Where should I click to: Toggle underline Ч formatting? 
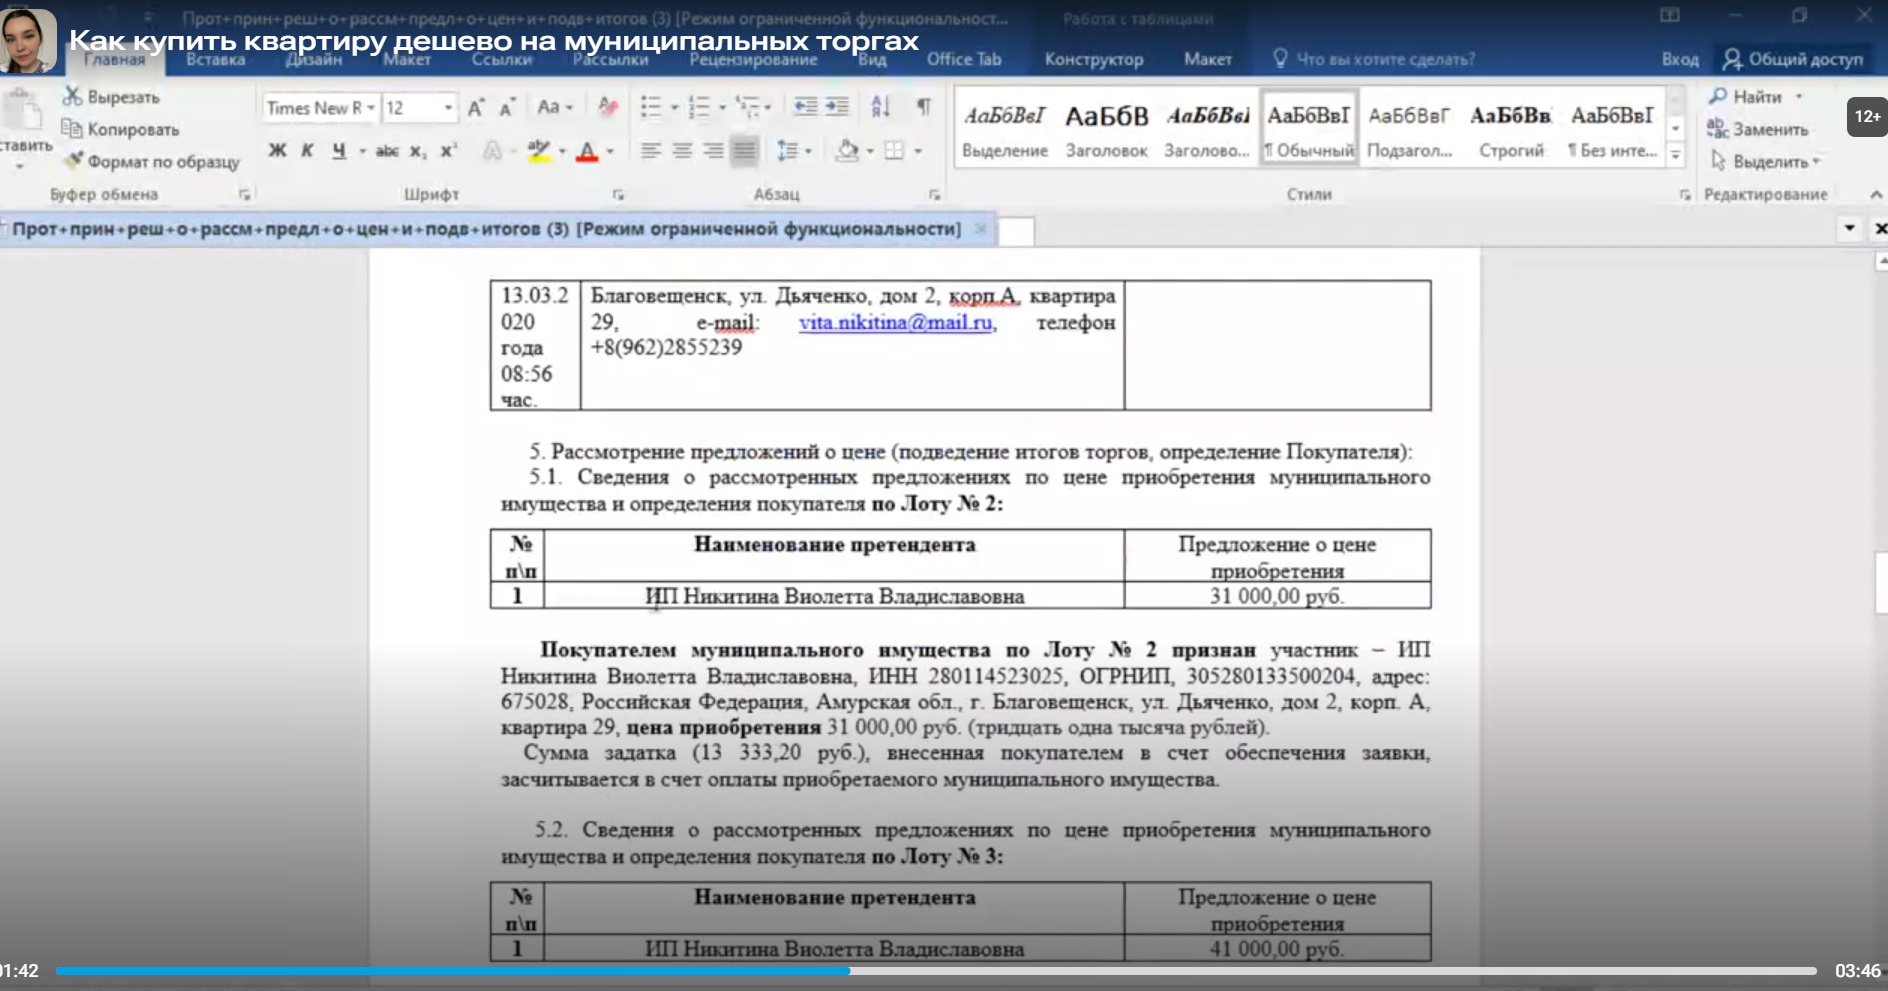(x=339, y=151)
